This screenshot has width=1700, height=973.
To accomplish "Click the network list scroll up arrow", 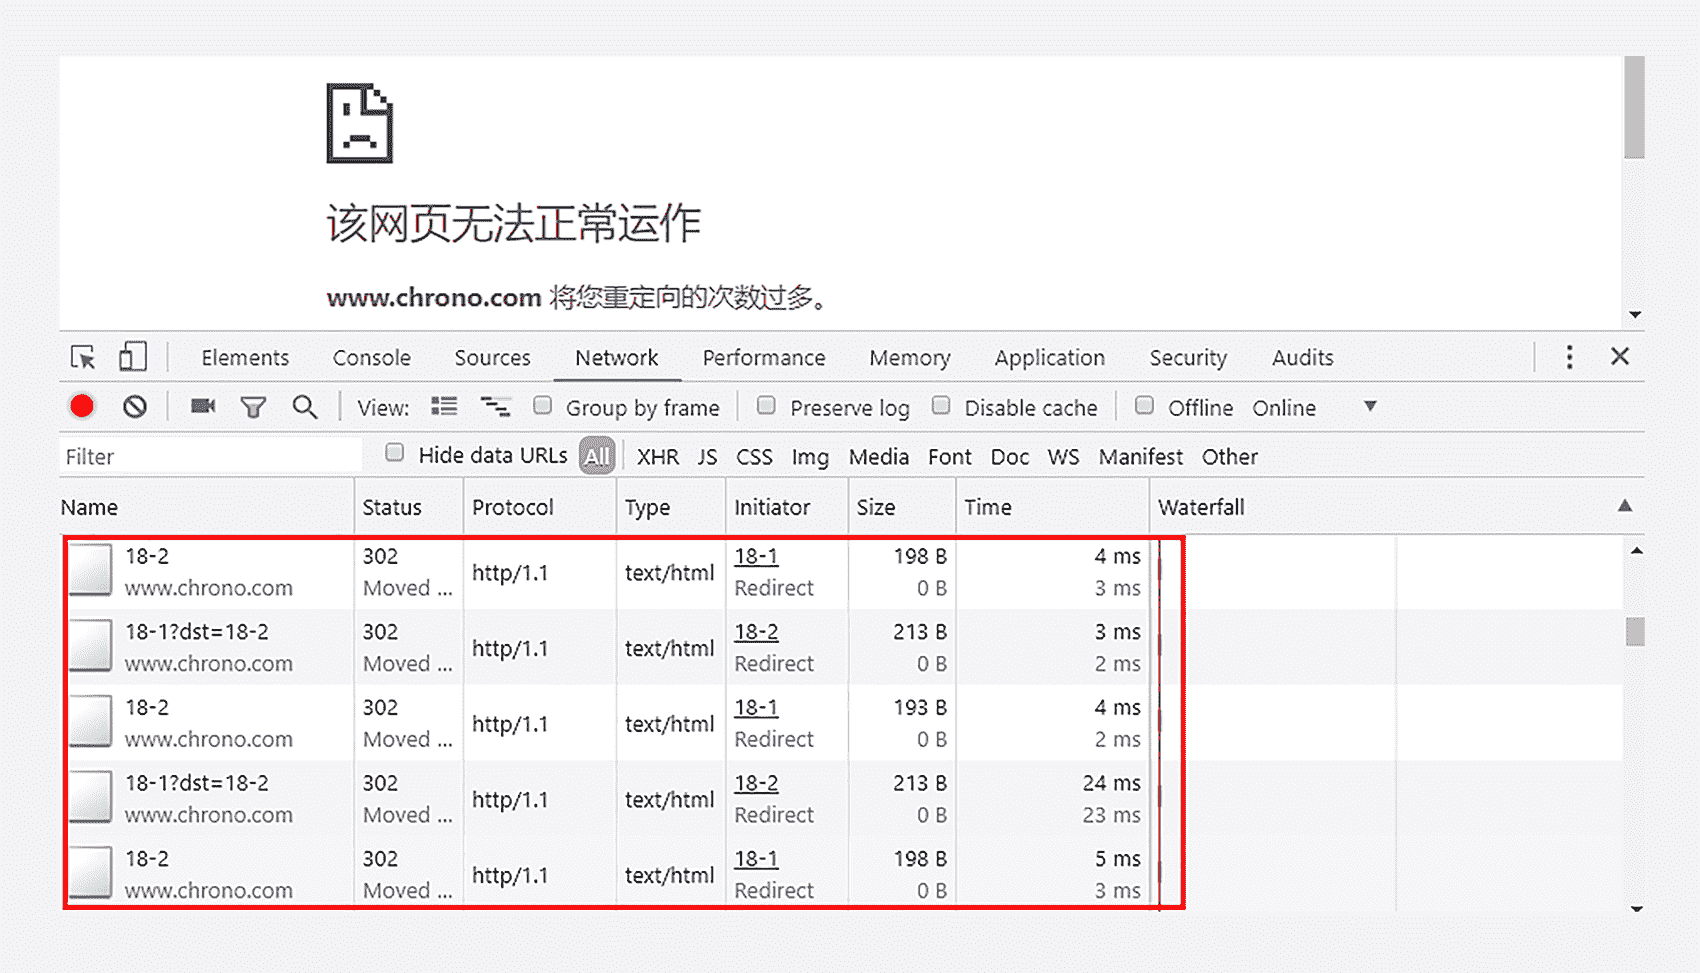I will [1636, 551].
